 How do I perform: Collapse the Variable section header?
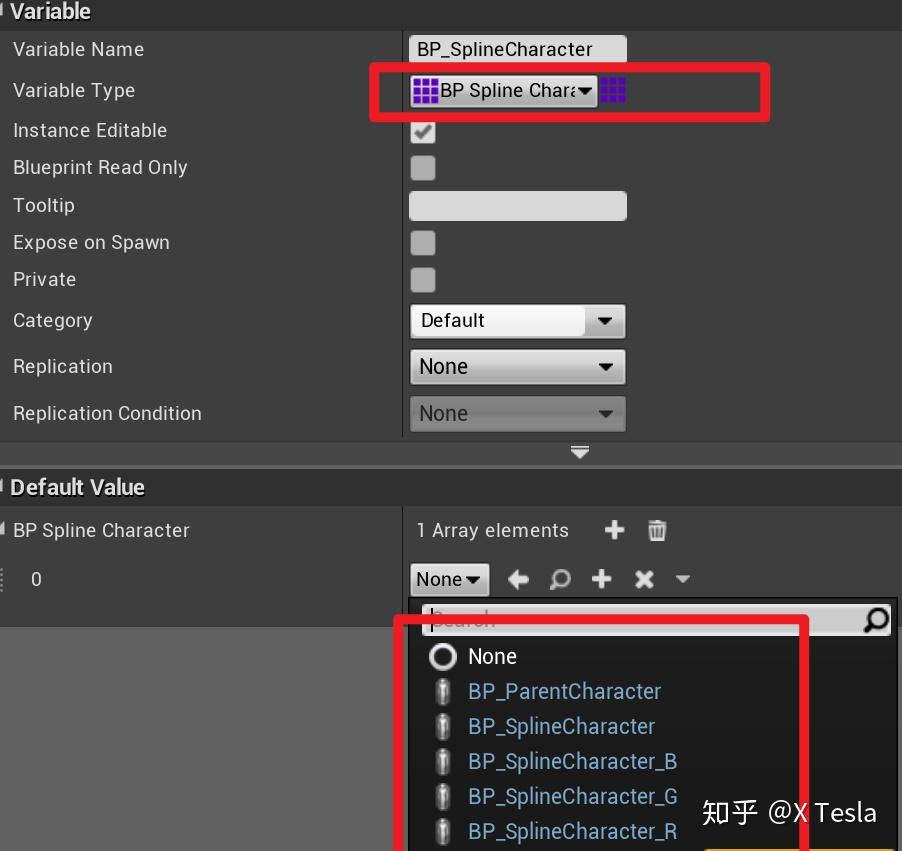pyautogui.click(x=50, y=12)
